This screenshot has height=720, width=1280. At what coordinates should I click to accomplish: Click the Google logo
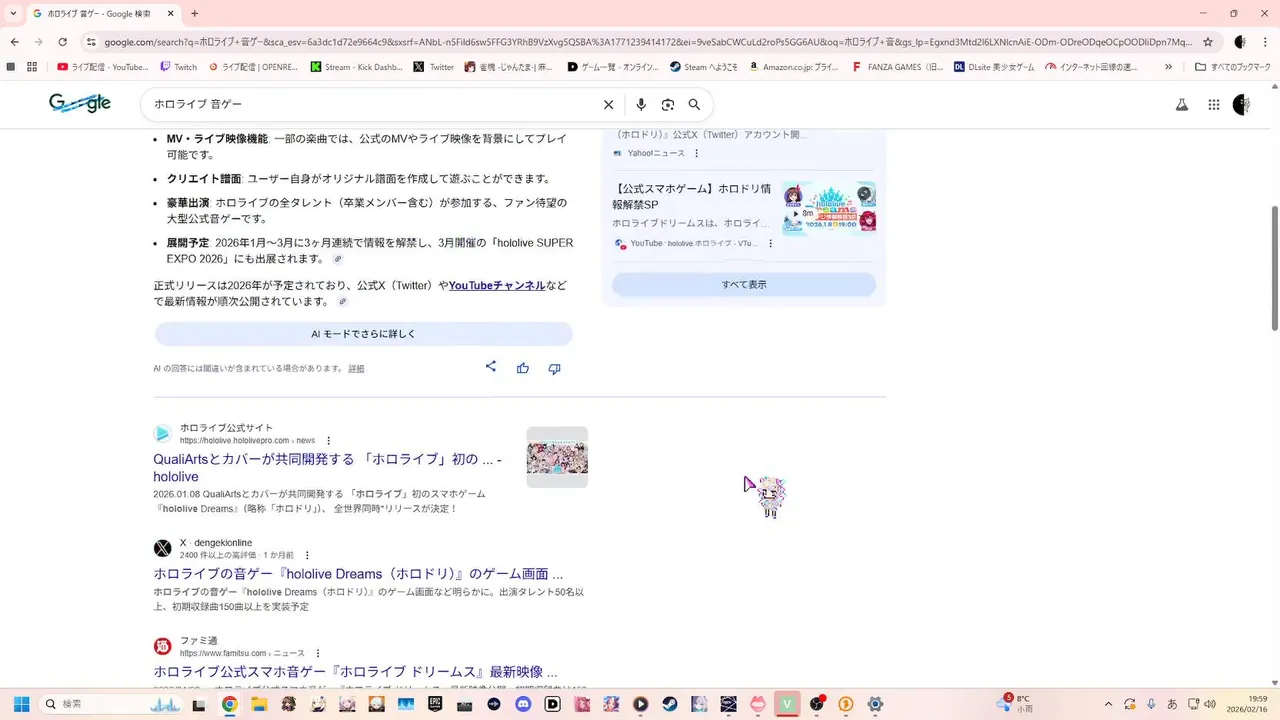[x=80, y=103]
